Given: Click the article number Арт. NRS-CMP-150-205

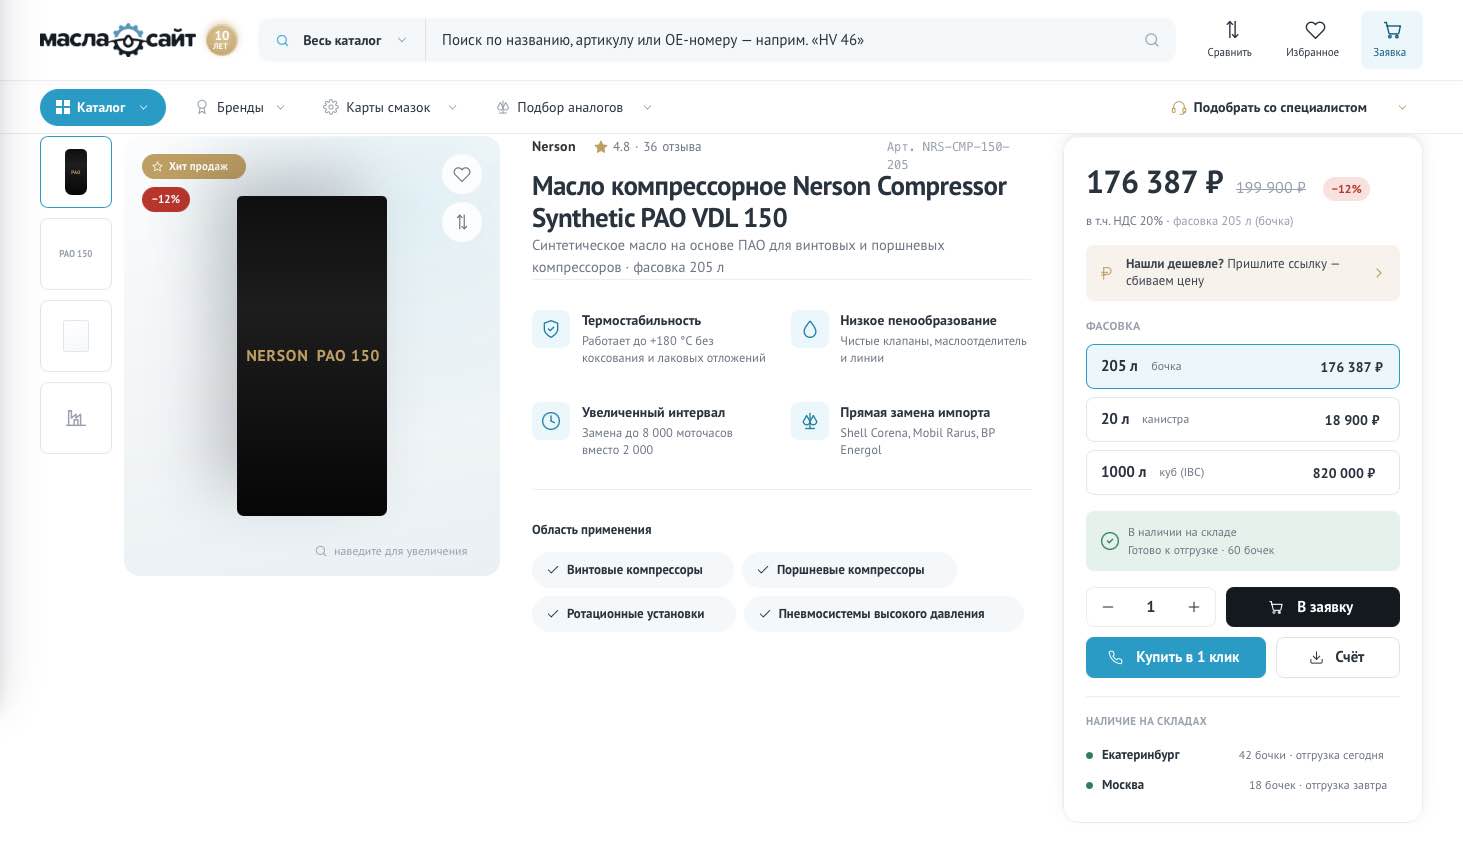Looking at the screenshot, I should coord(948,156).
